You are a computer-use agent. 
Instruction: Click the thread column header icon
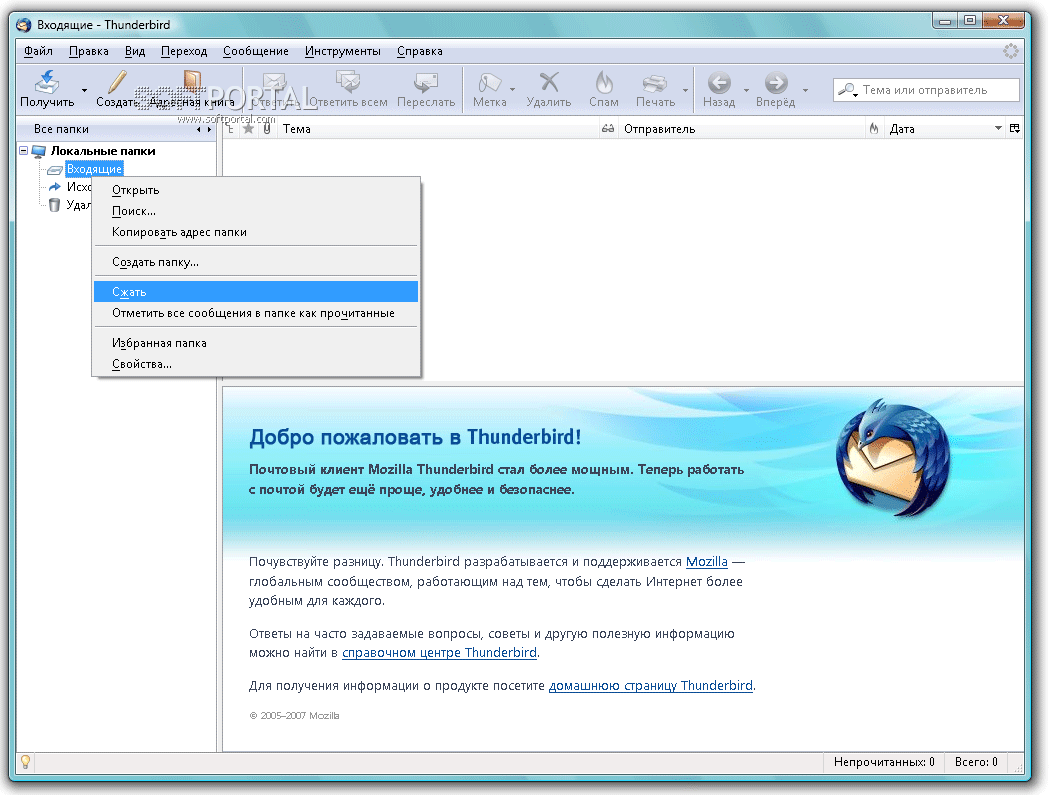point(231,128)
